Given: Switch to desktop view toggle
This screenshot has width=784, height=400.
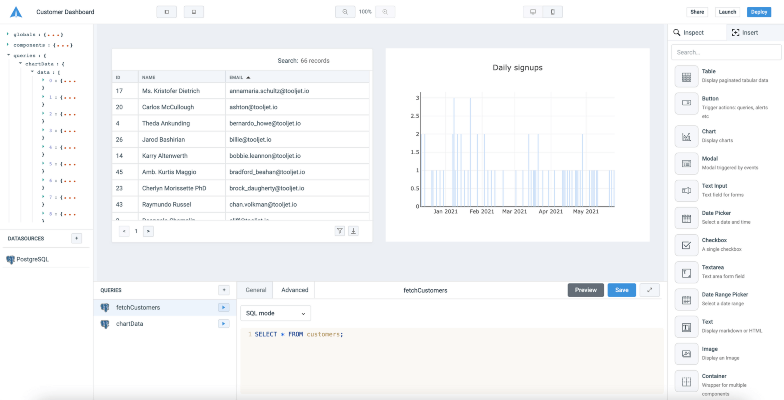Looking at the screenshot, I should (533, 12).
